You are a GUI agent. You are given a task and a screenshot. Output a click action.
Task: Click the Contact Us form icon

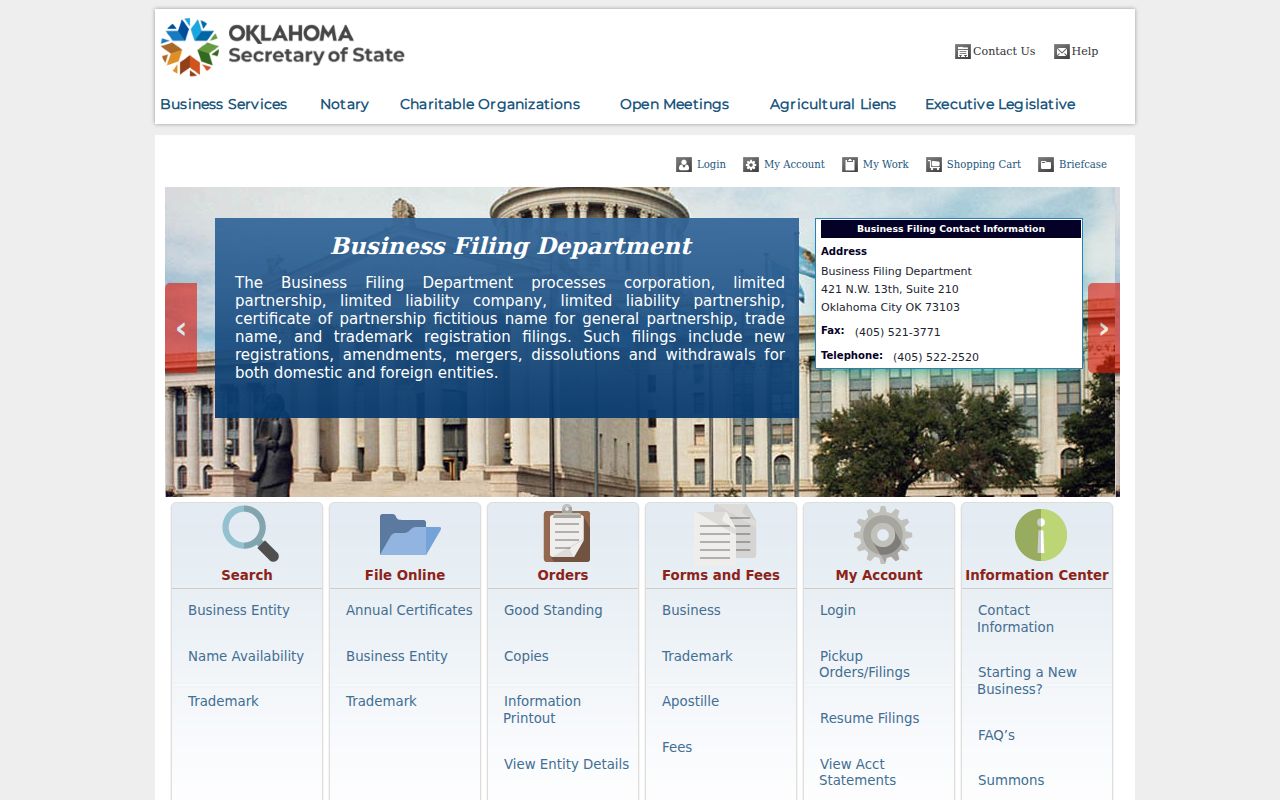(x=963, y=52)
